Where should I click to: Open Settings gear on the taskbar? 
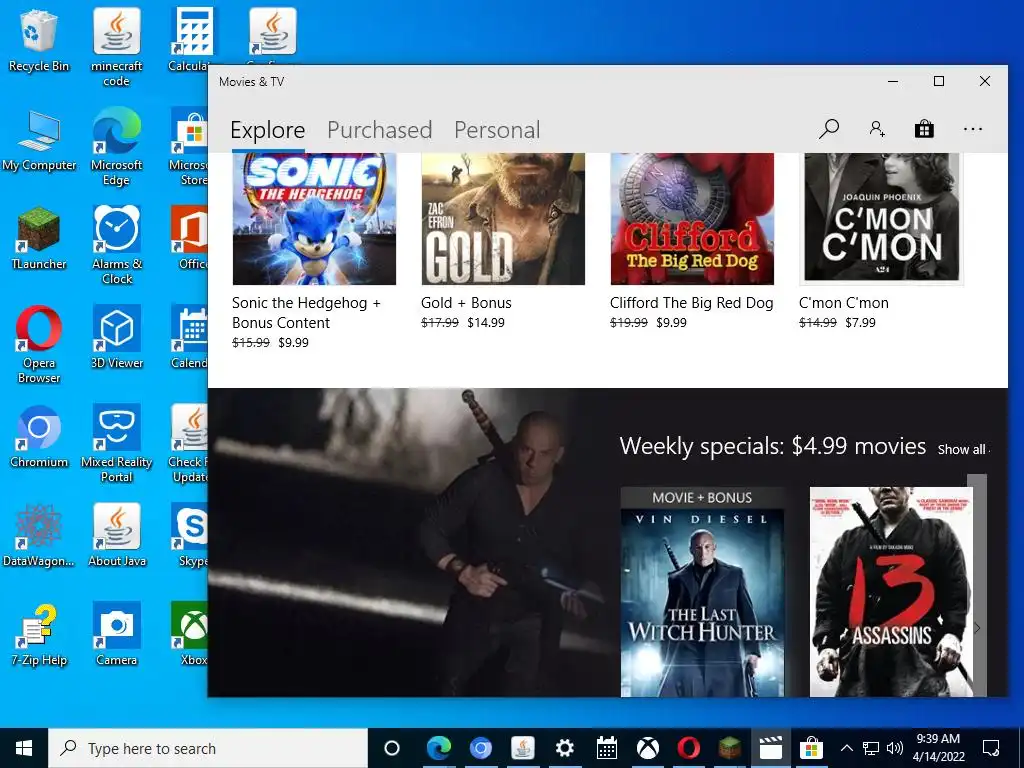tap(564, 748)
